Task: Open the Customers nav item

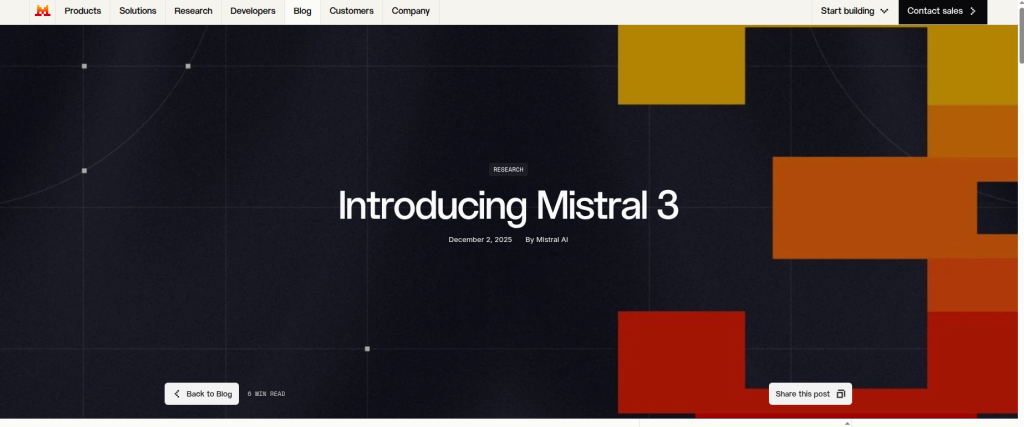Action: pos(351,11)
